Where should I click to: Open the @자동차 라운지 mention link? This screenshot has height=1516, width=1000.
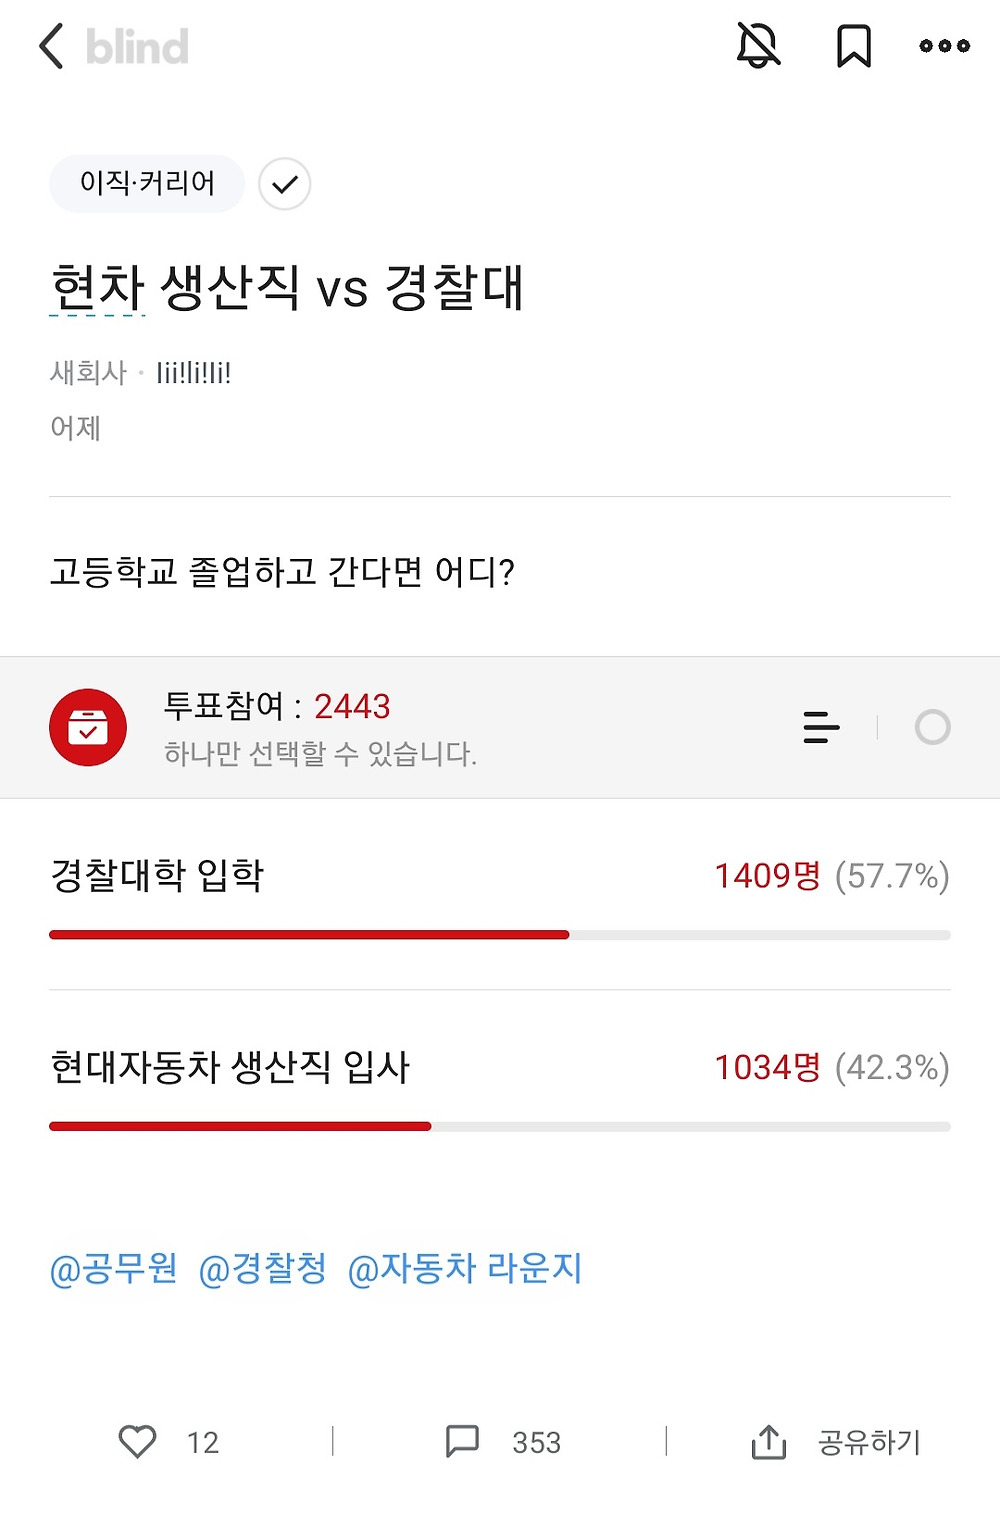465,1268
